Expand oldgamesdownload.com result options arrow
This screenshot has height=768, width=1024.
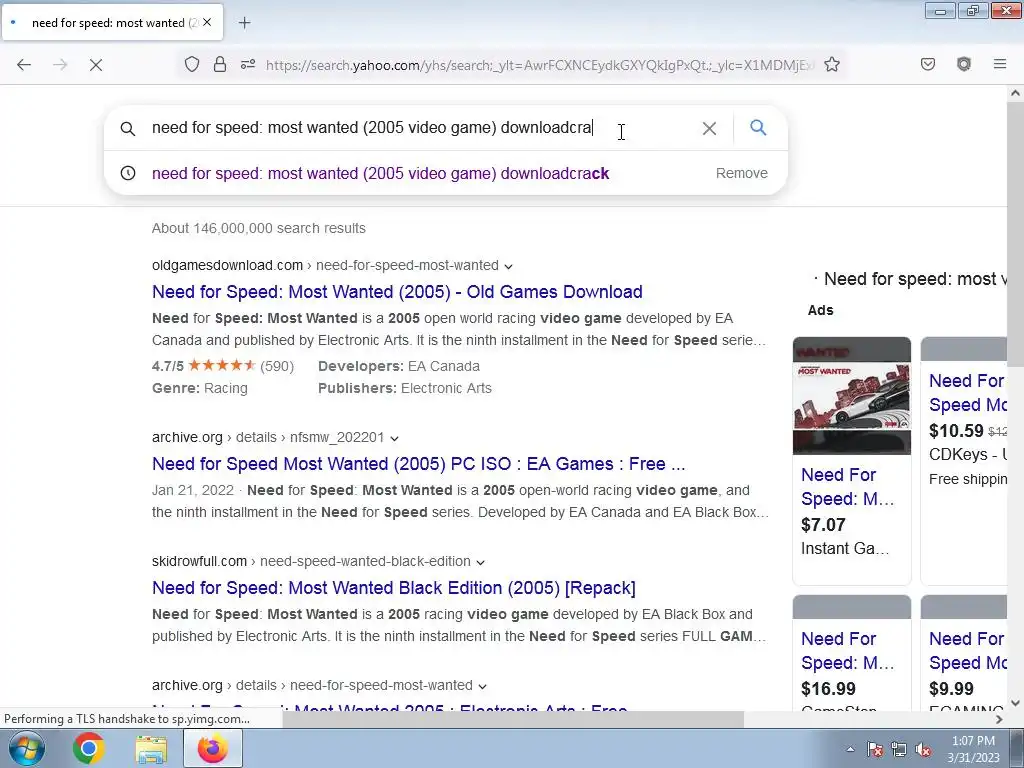coord(508,266)
